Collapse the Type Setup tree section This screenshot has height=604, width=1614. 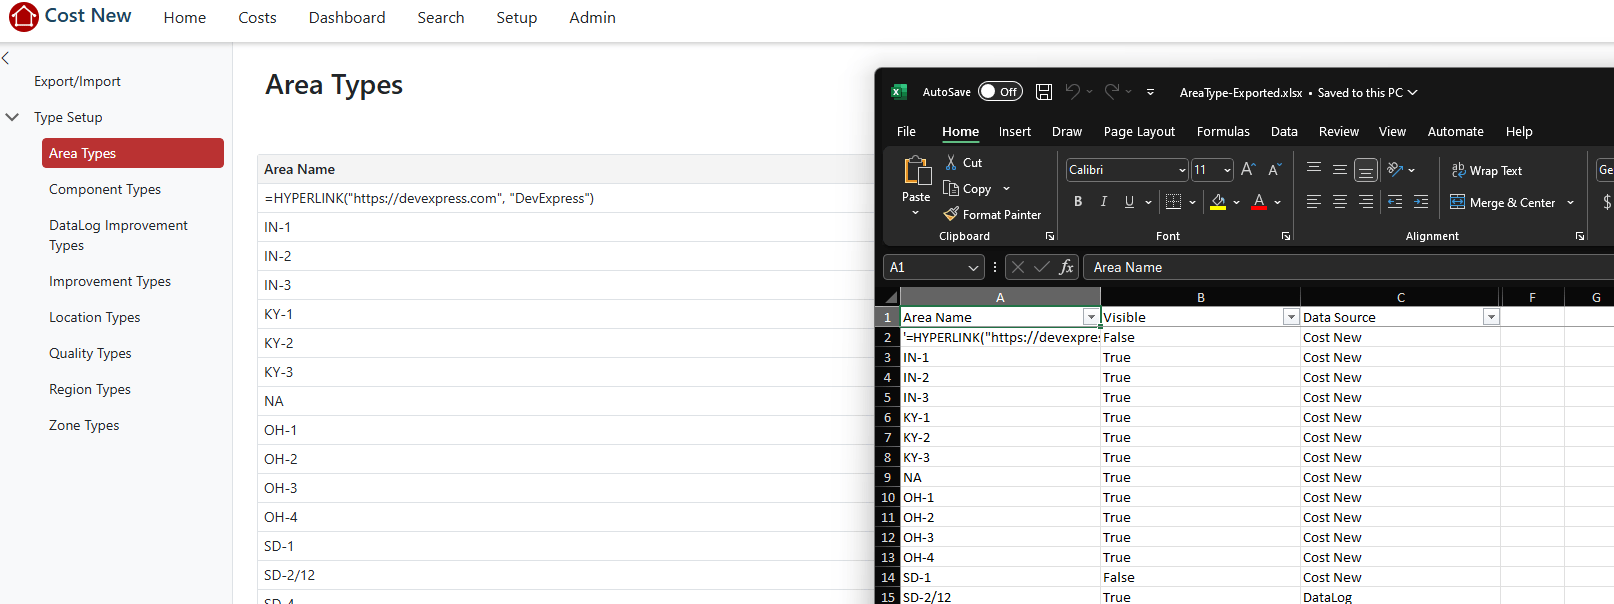(13, 117)
